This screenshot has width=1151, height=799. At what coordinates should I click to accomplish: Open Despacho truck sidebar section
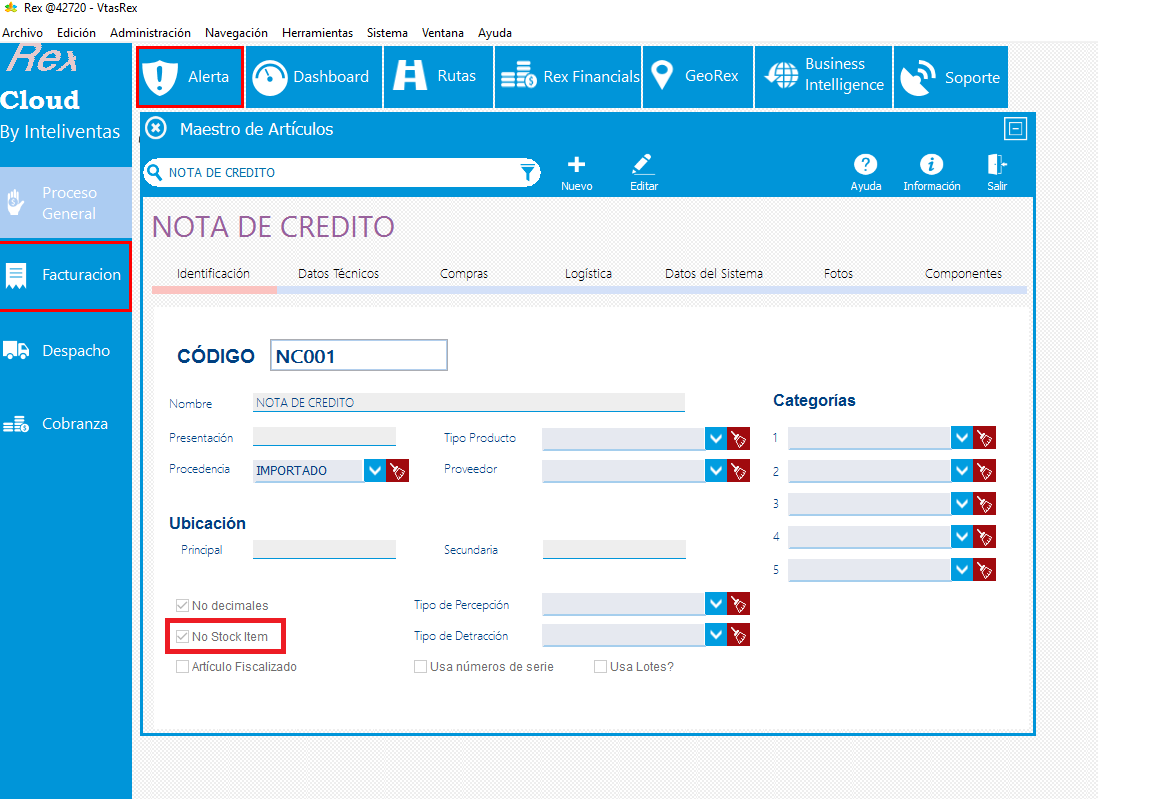pyautogui.click(x=66, y=350)
